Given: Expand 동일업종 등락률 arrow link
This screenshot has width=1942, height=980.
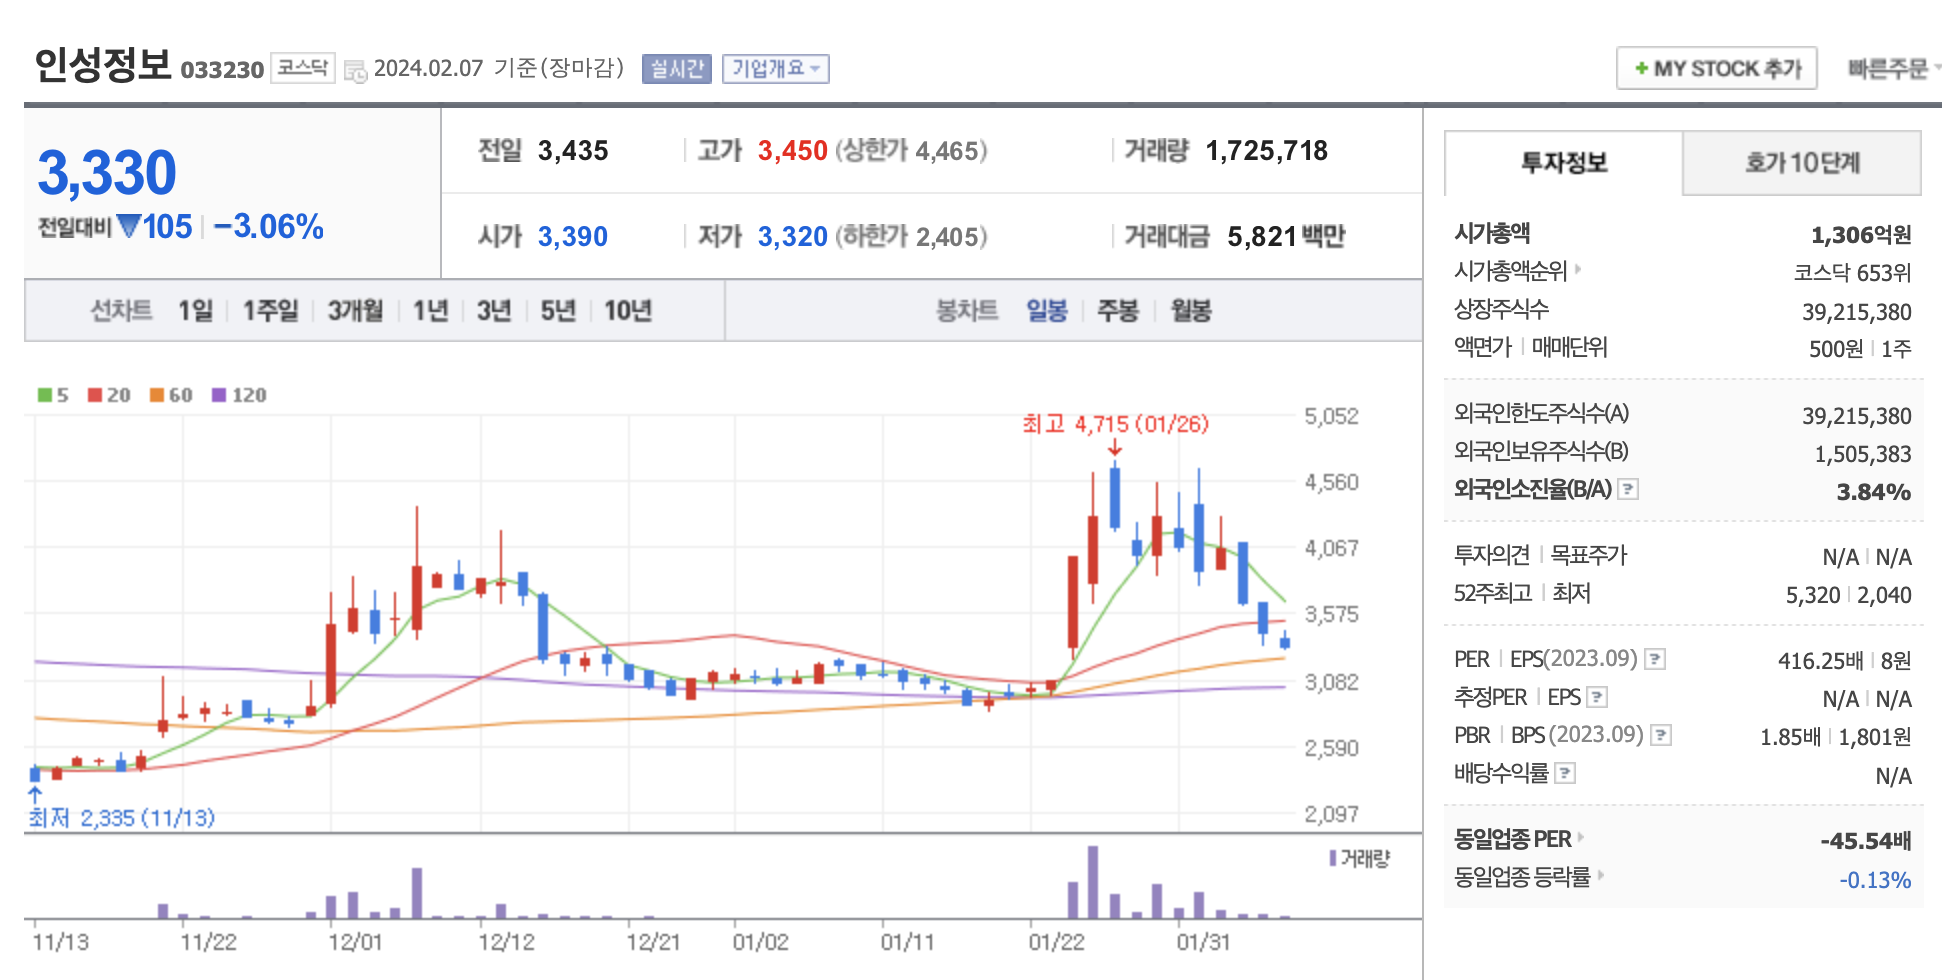Looking at the screenshot, I should 1600,875.
